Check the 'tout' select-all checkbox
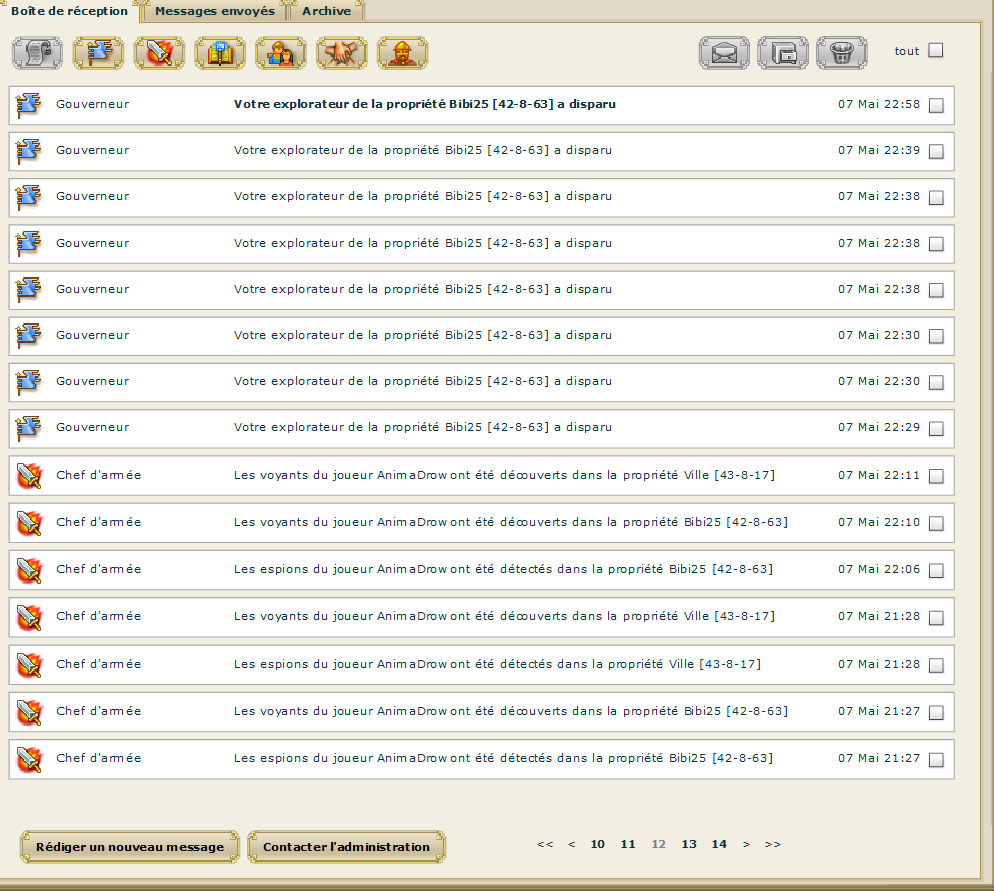The height and width of the screenshot is (891, 994). tap(936, 51)
